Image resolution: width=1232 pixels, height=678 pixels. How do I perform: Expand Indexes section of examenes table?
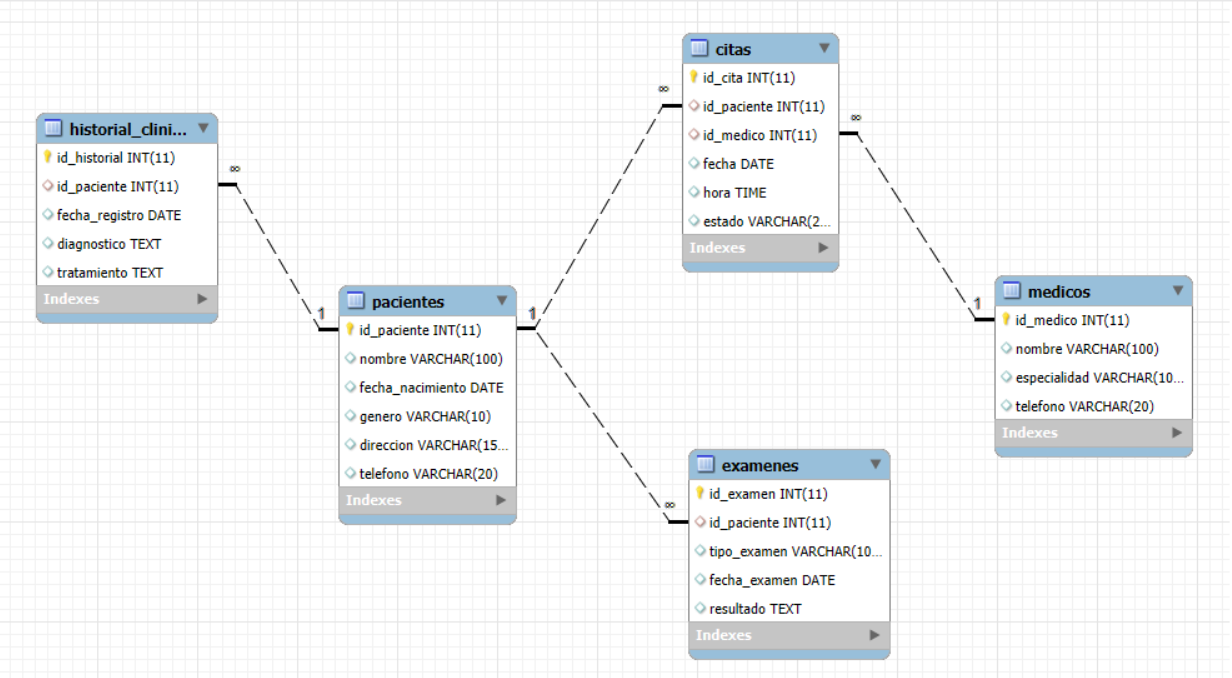point(874,635)
